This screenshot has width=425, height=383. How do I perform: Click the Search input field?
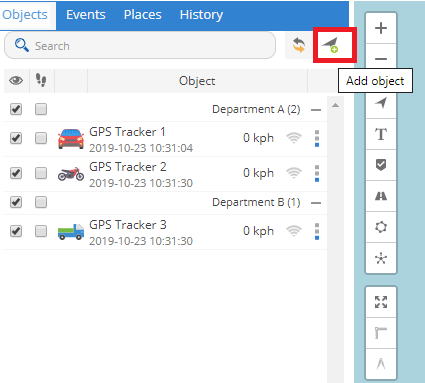pyautogui.click(x=140, y=45)
